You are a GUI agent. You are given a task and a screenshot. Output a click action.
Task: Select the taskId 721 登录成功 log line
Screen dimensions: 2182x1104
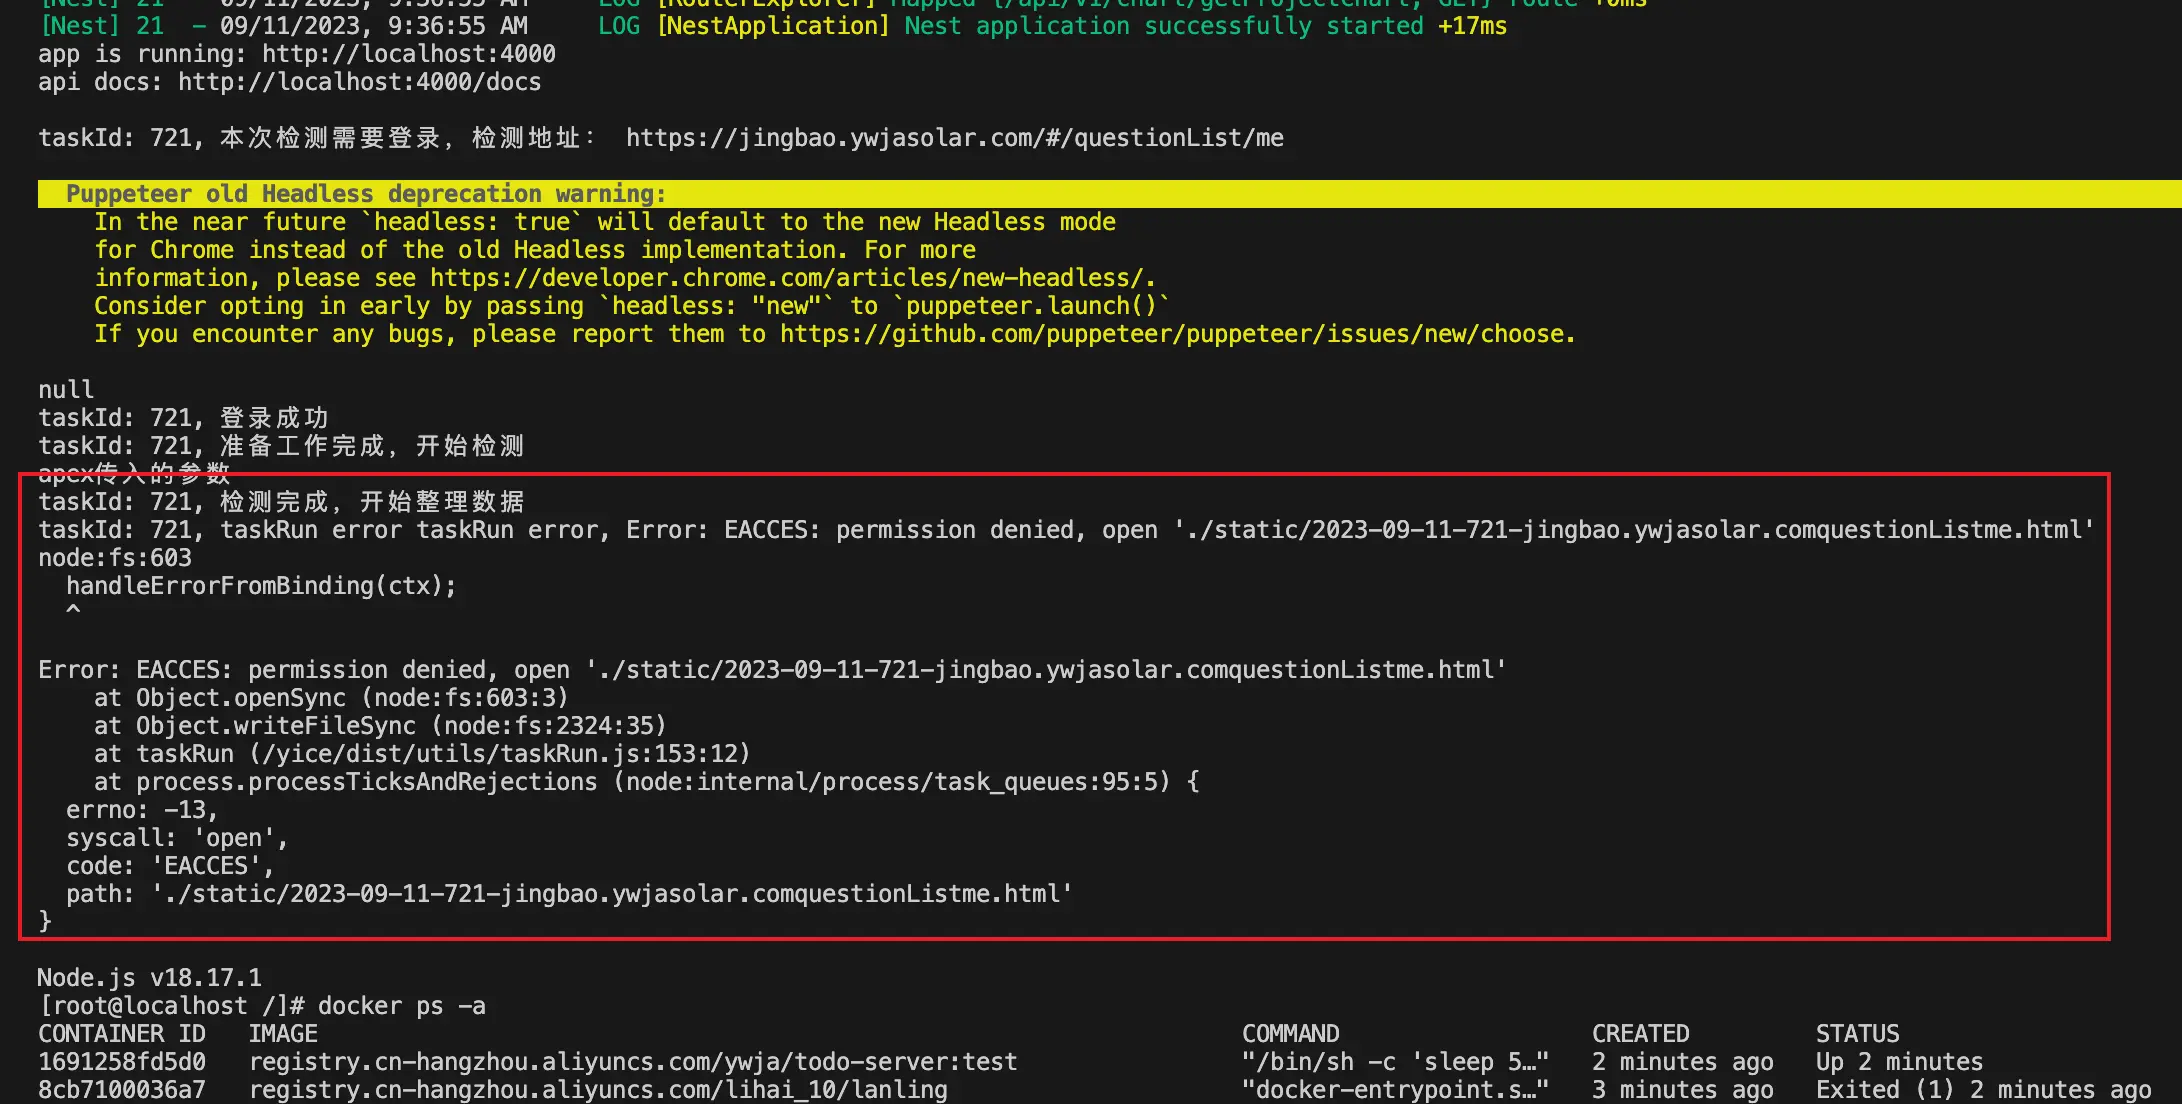click(183, 417)
